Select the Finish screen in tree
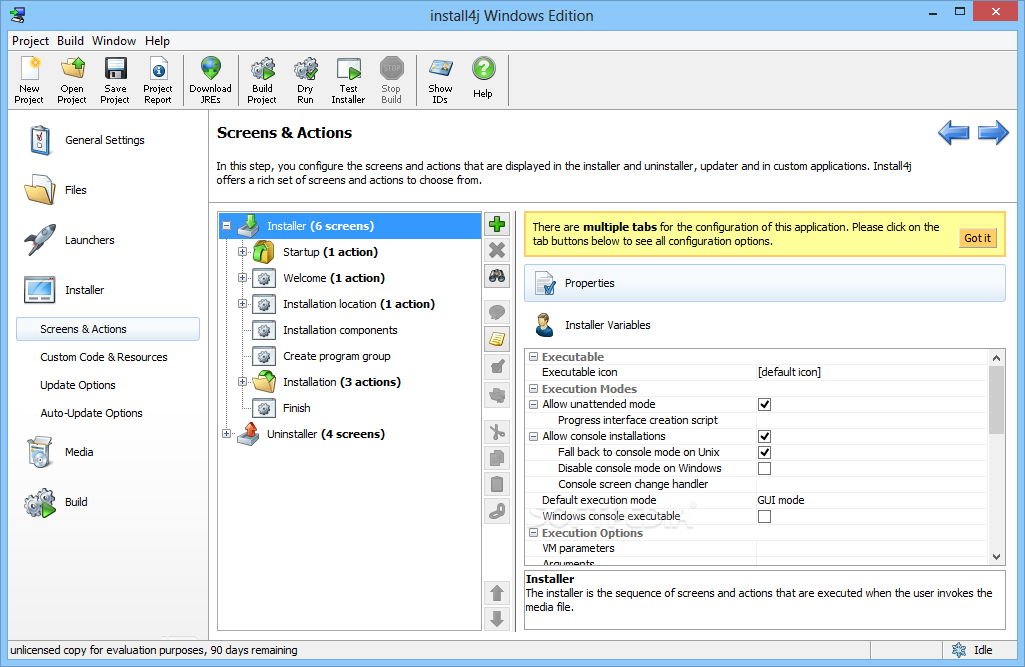Screen dimensions: 1025x667 coord(297,408)
